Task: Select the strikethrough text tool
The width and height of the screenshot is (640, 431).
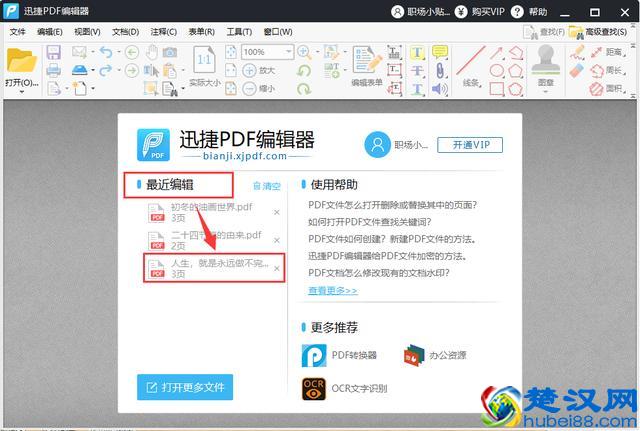Action: tap(417, 71)
